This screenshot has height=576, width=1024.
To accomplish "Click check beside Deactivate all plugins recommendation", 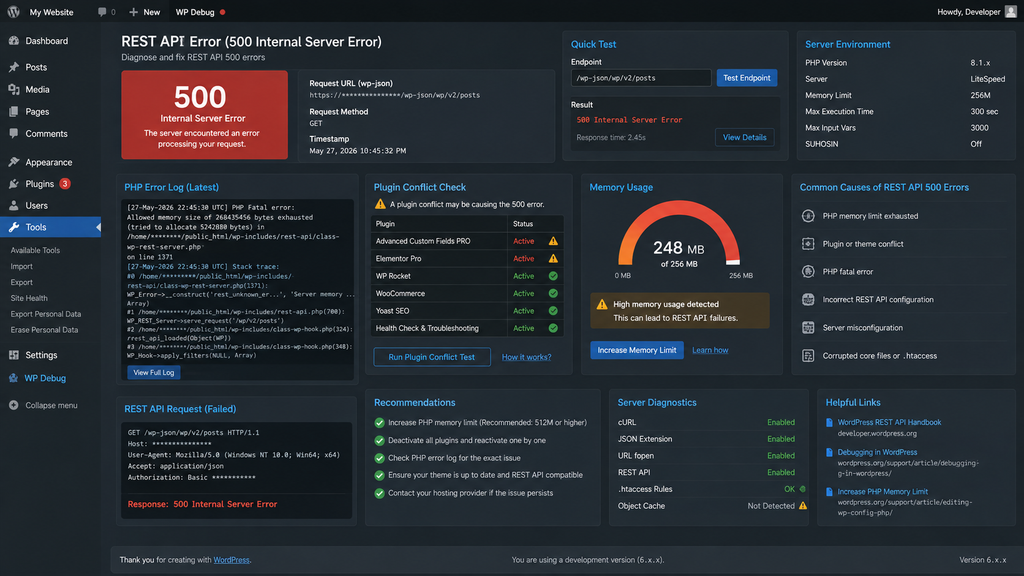I will (x=379, y=440).
